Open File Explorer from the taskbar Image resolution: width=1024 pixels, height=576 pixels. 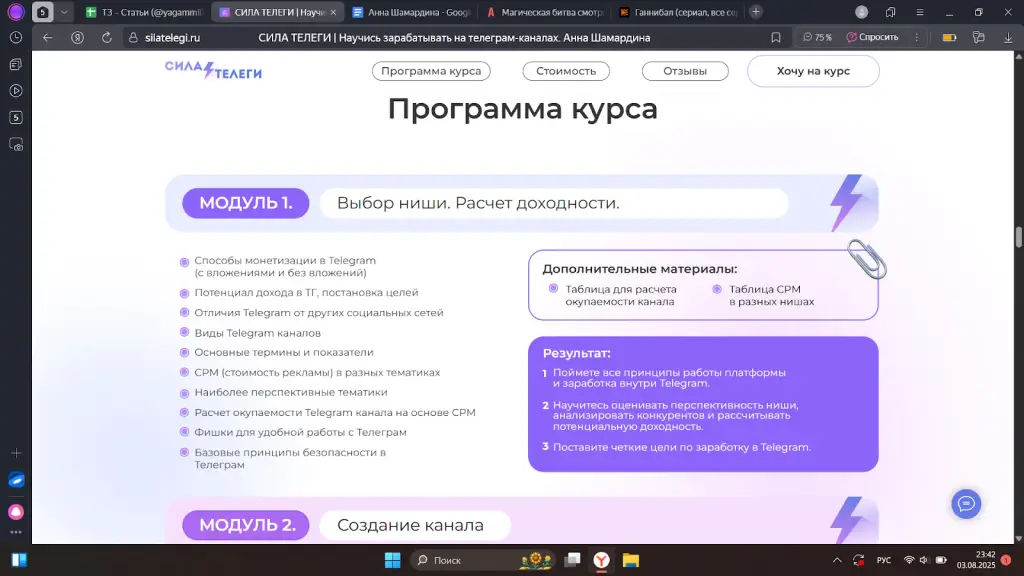(x=630, y=560)
